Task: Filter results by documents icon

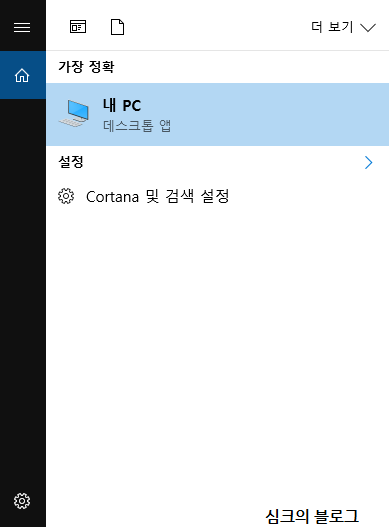Action: (117, 27)
